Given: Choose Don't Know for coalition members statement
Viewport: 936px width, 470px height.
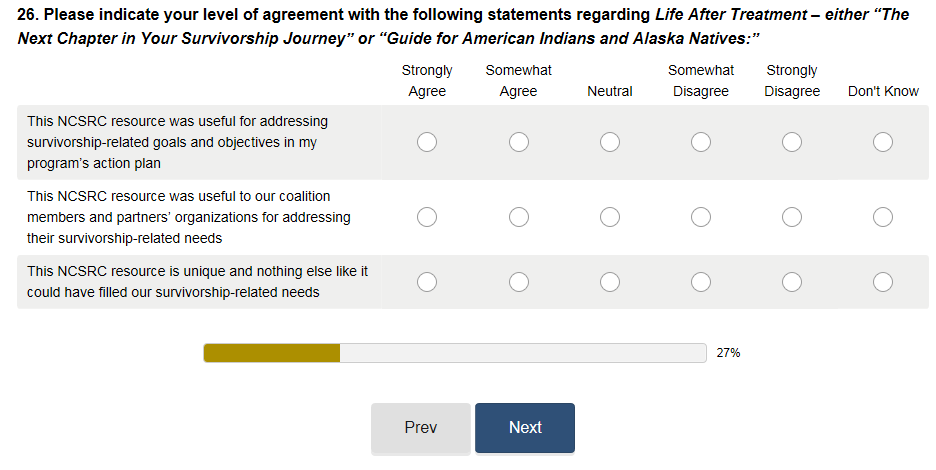Looking at the screenshot, I should [x=883, y=217].
